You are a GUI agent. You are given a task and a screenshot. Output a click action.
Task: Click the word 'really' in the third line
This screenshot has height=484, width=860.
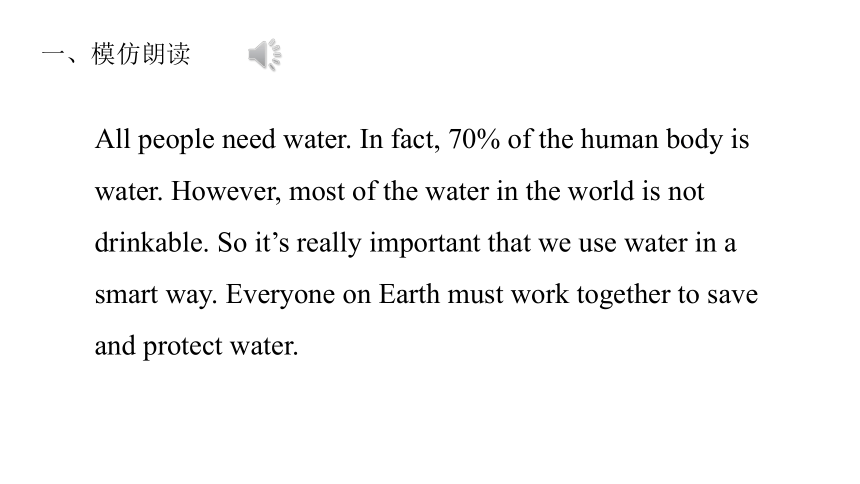329,244
